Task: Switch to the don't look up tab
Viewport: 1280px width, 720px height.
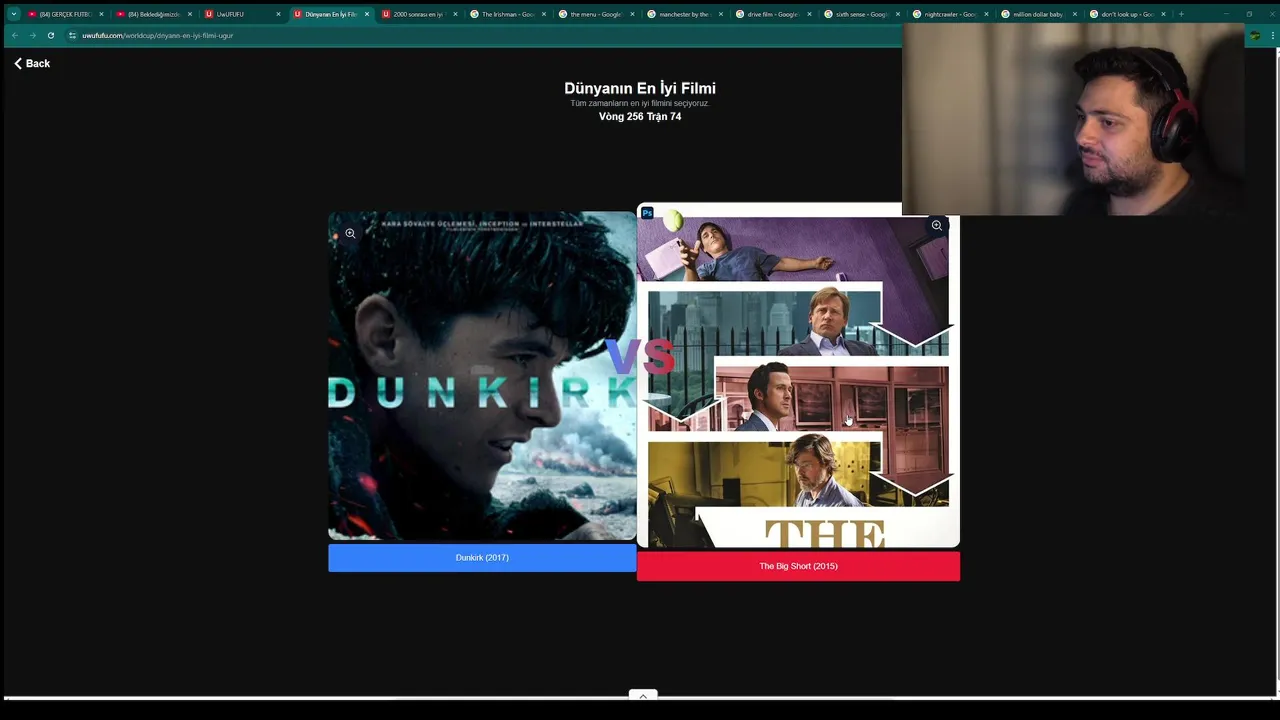Action: pos(1124,14)
